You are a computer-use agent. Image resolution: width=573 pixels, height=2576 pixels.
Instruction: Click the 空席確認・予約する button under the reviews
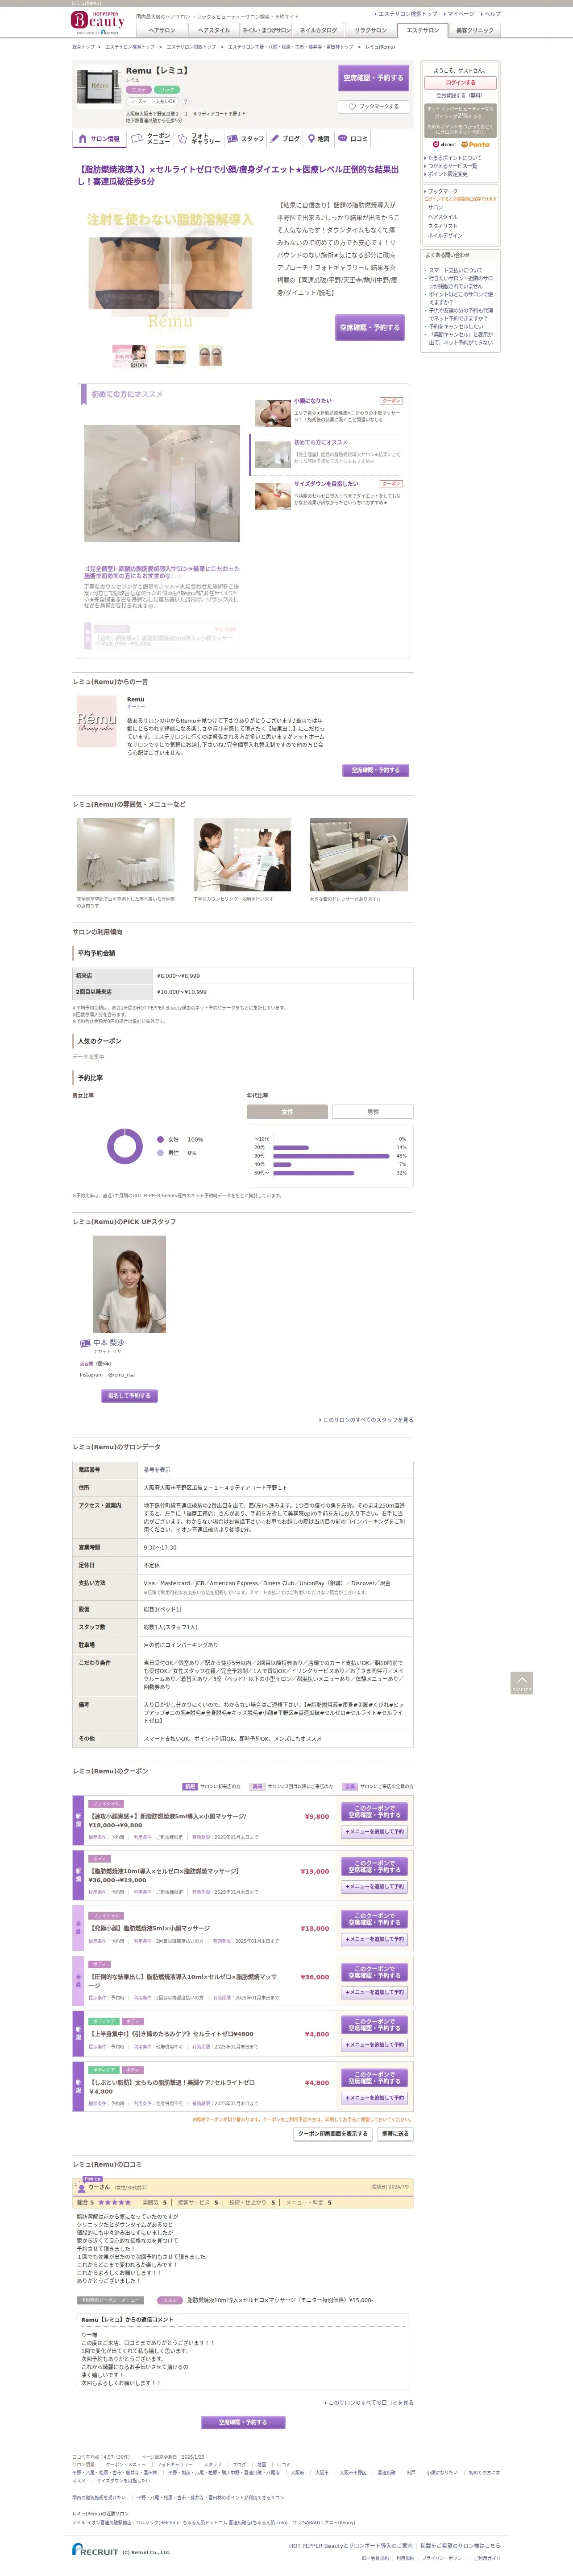(x=243, y=2422)
